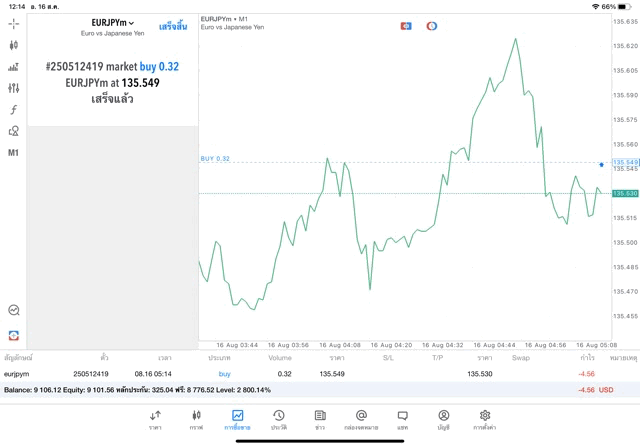The image size is (640, 447).
Task: Click the order time 08.16 05:14
Action: tap(153, 374)
